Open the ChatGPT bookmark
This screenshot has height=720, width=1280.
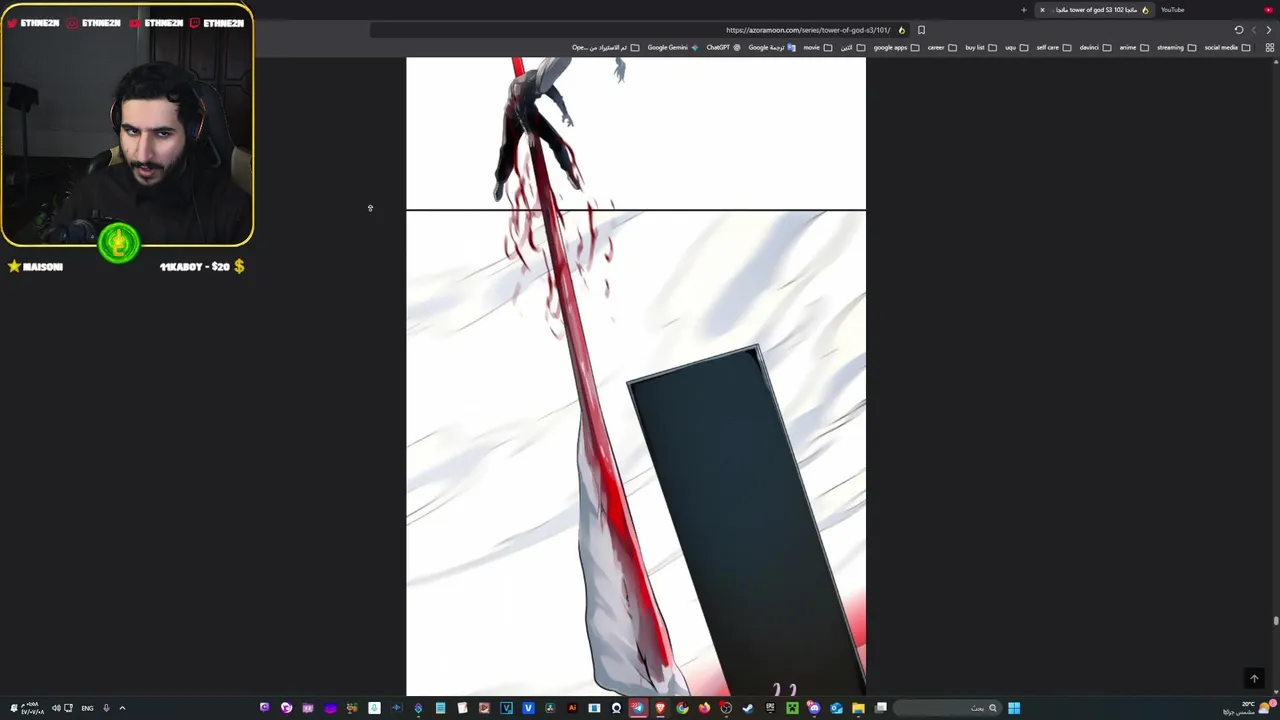[x=724, y=47]
